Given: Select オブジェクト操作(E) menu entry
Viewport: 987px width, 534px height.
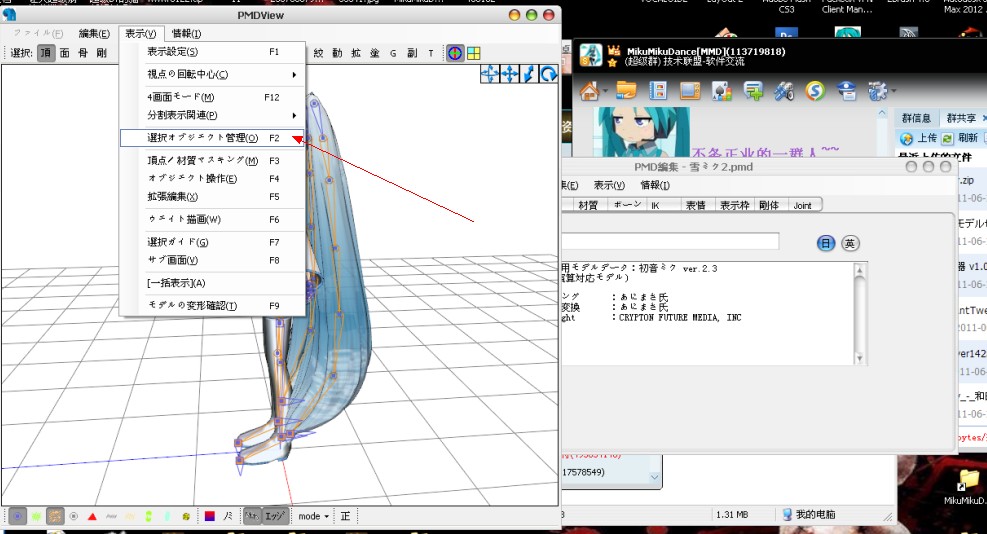Looking at the screenshot, I should [x=213, y=179].
